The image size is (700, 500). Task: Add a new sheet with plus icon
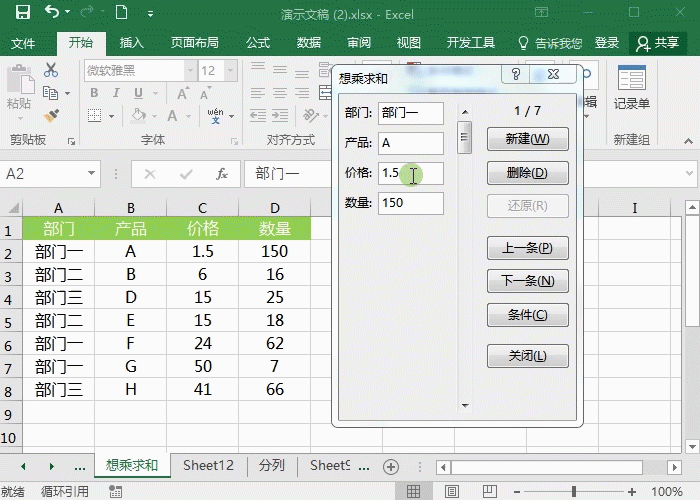(391, 467)
